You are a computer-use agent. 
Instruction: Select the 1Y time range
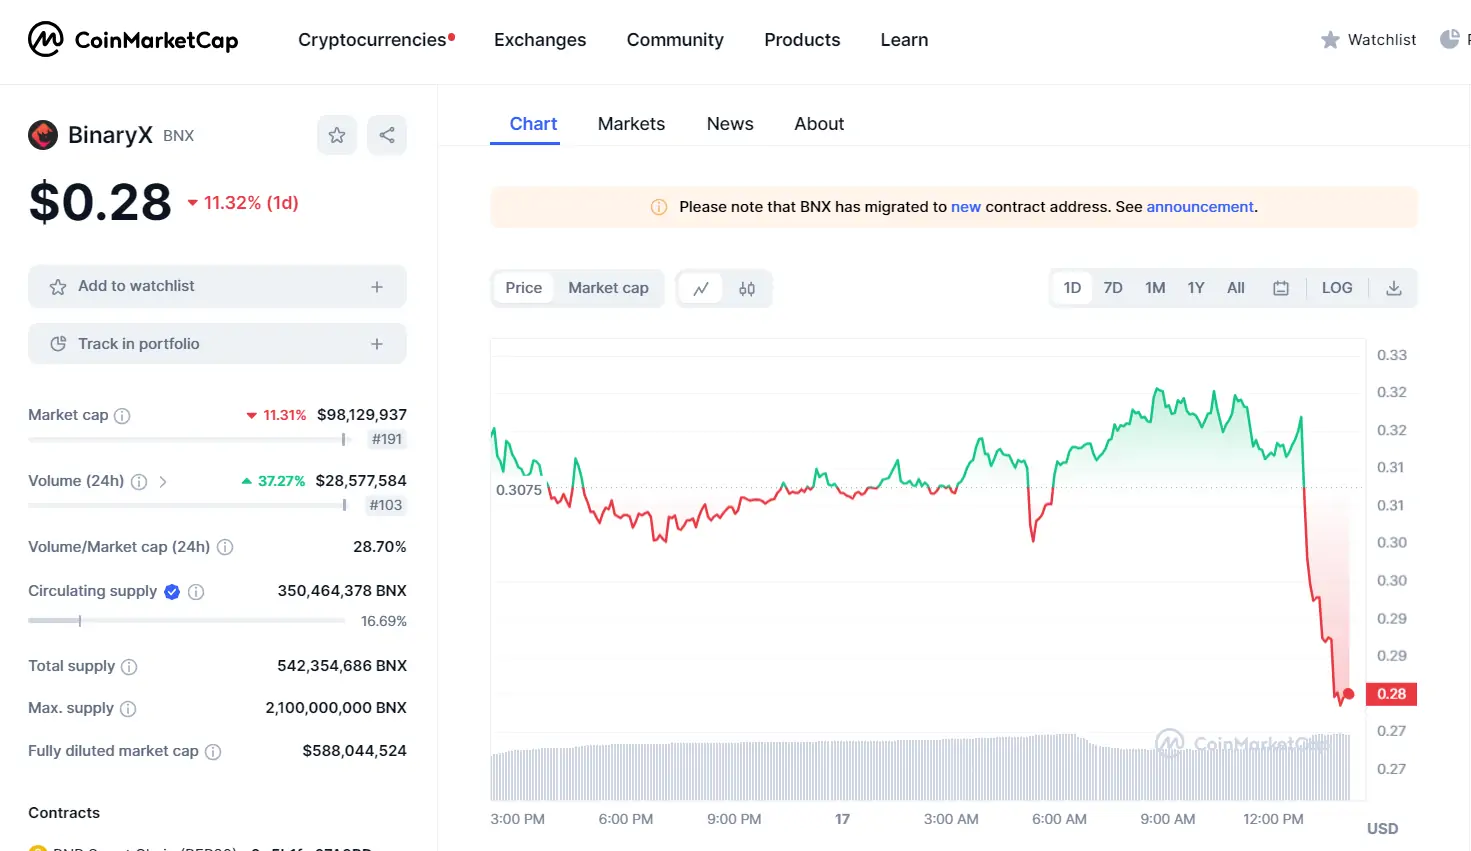[x=1196, y=288]
